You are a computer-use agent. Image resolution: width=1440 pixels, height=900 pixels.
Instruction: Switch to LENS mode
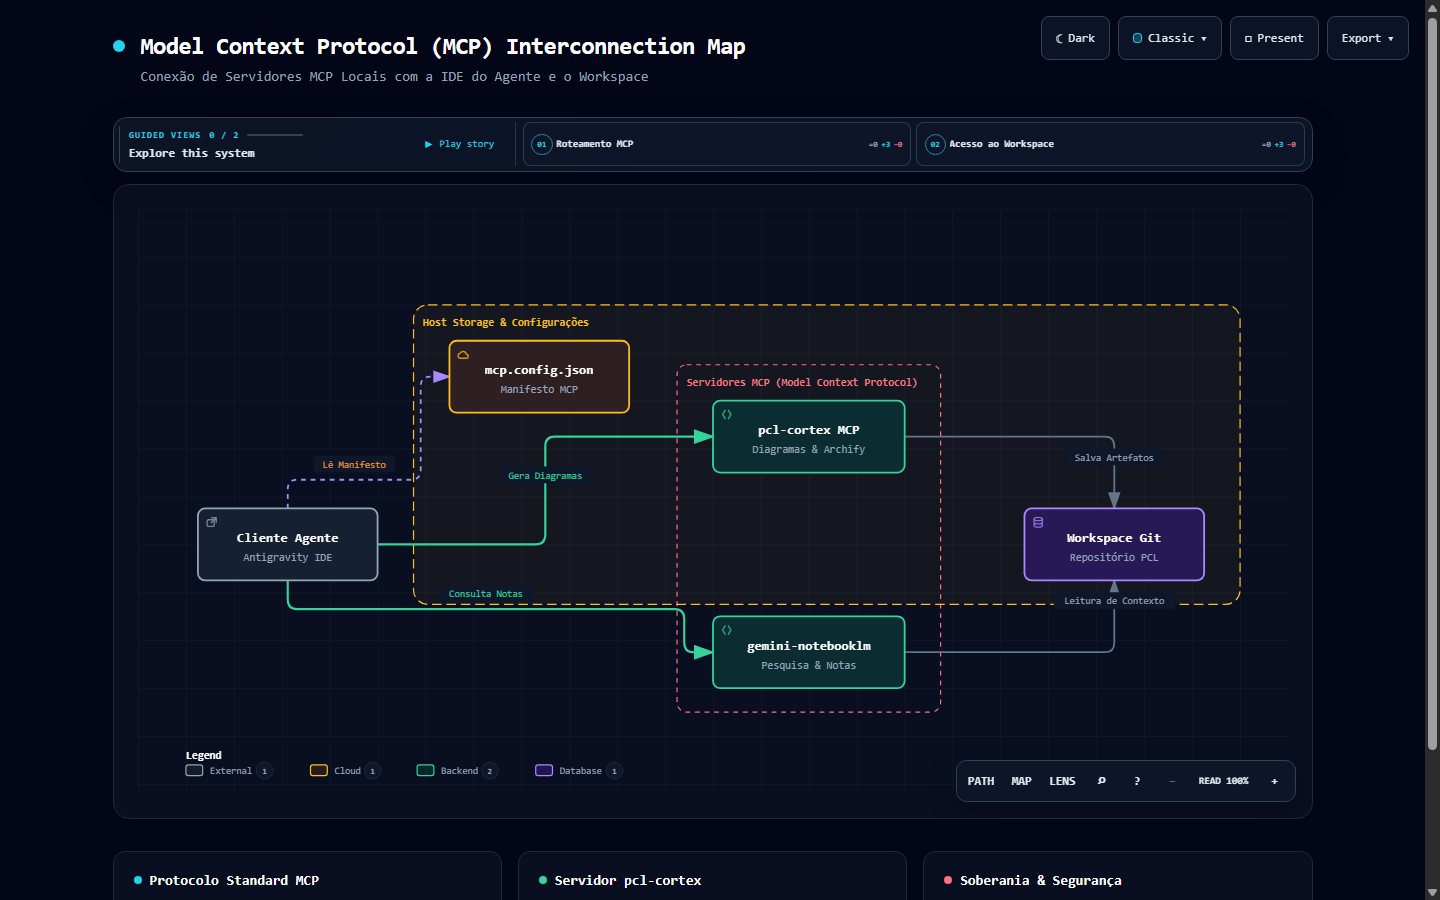click(1062, 781)
